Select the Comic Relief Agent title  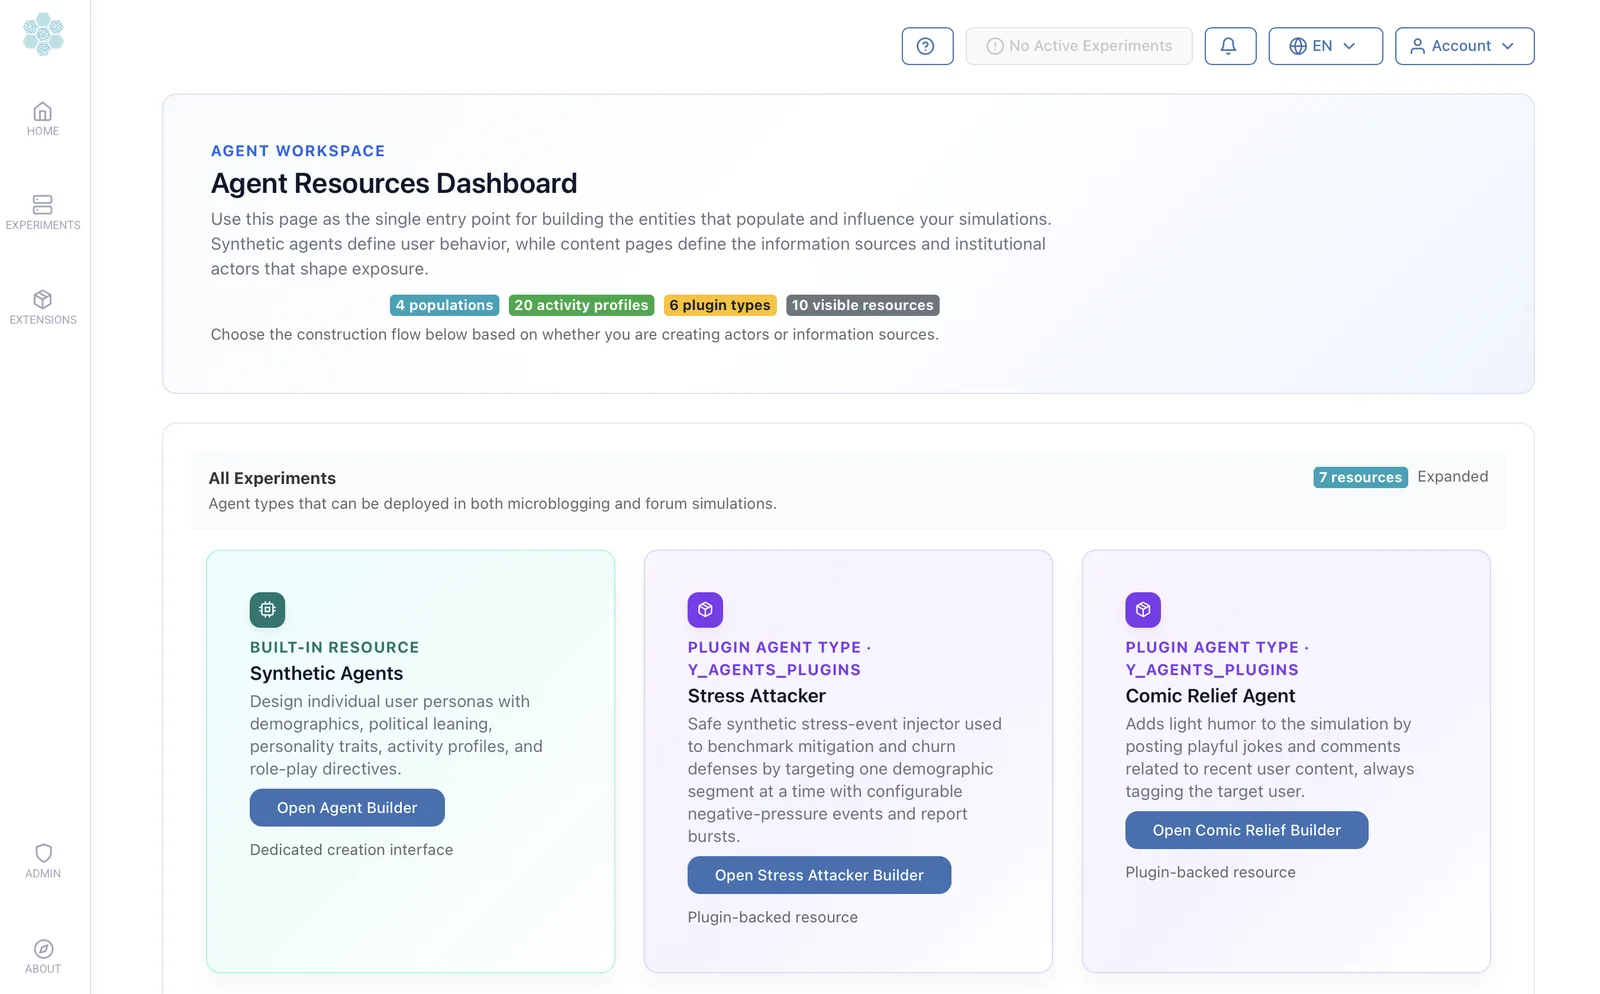1210,695
